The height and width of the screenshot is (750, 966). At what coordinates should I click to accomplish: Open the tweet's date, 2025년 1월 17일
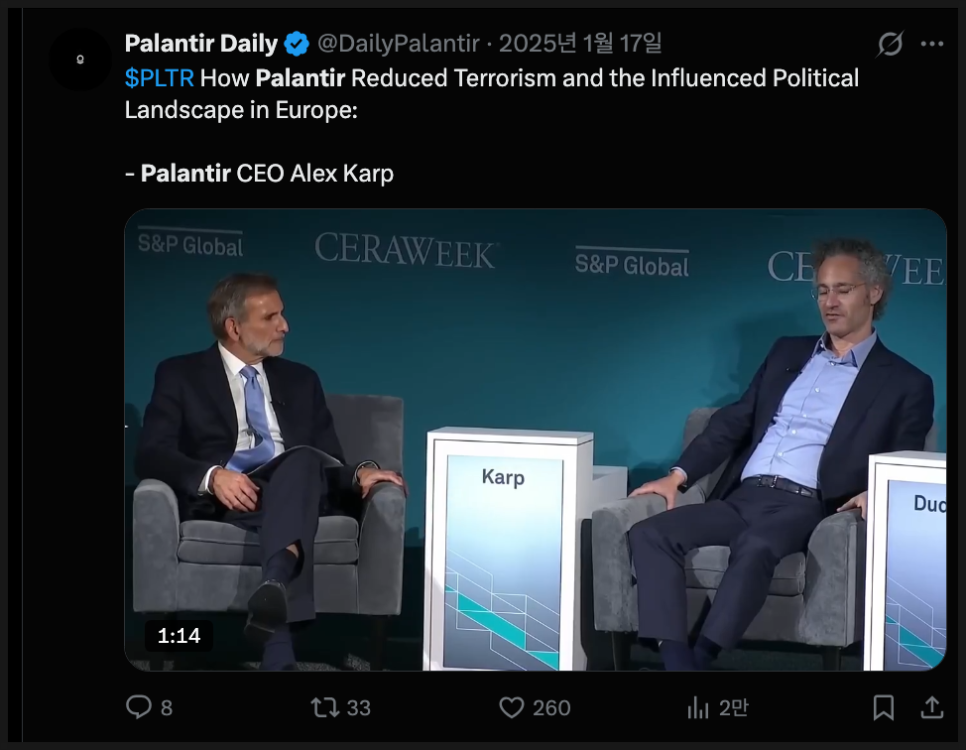[x=580, y=44]
